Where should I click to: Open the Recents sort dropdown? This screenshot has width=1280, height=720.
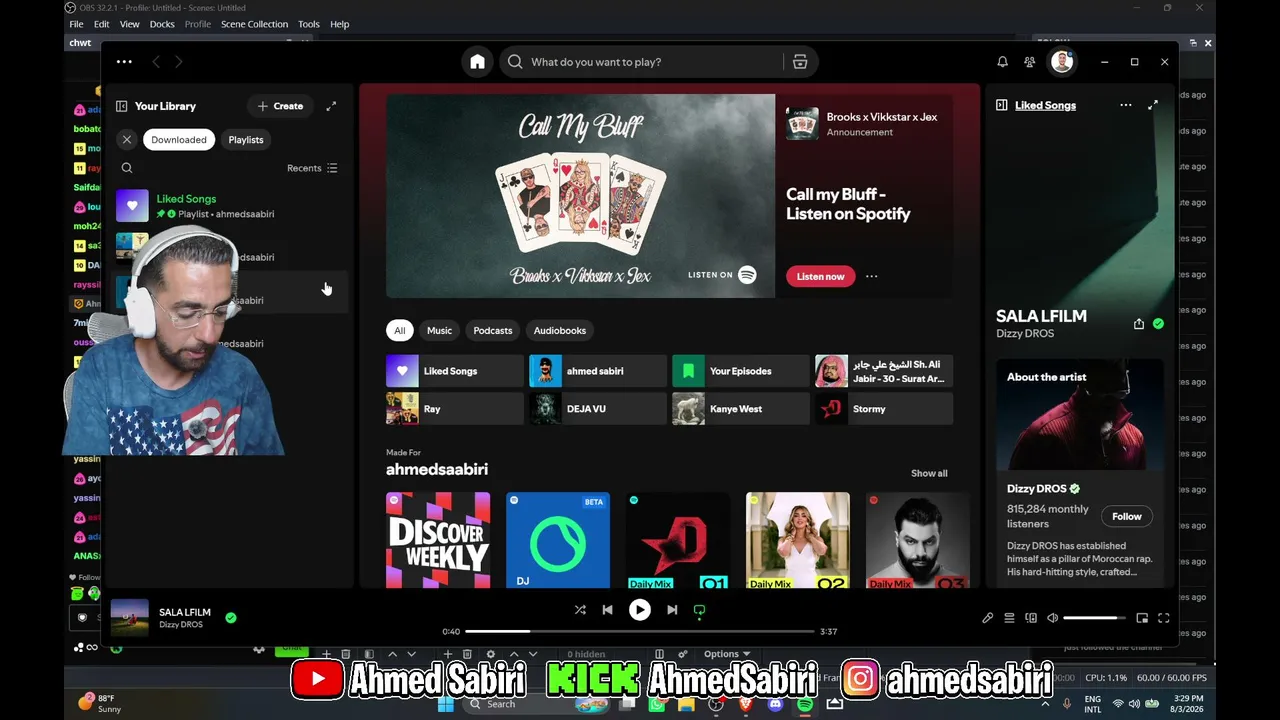pyautogui.click(x=312, y=168)
